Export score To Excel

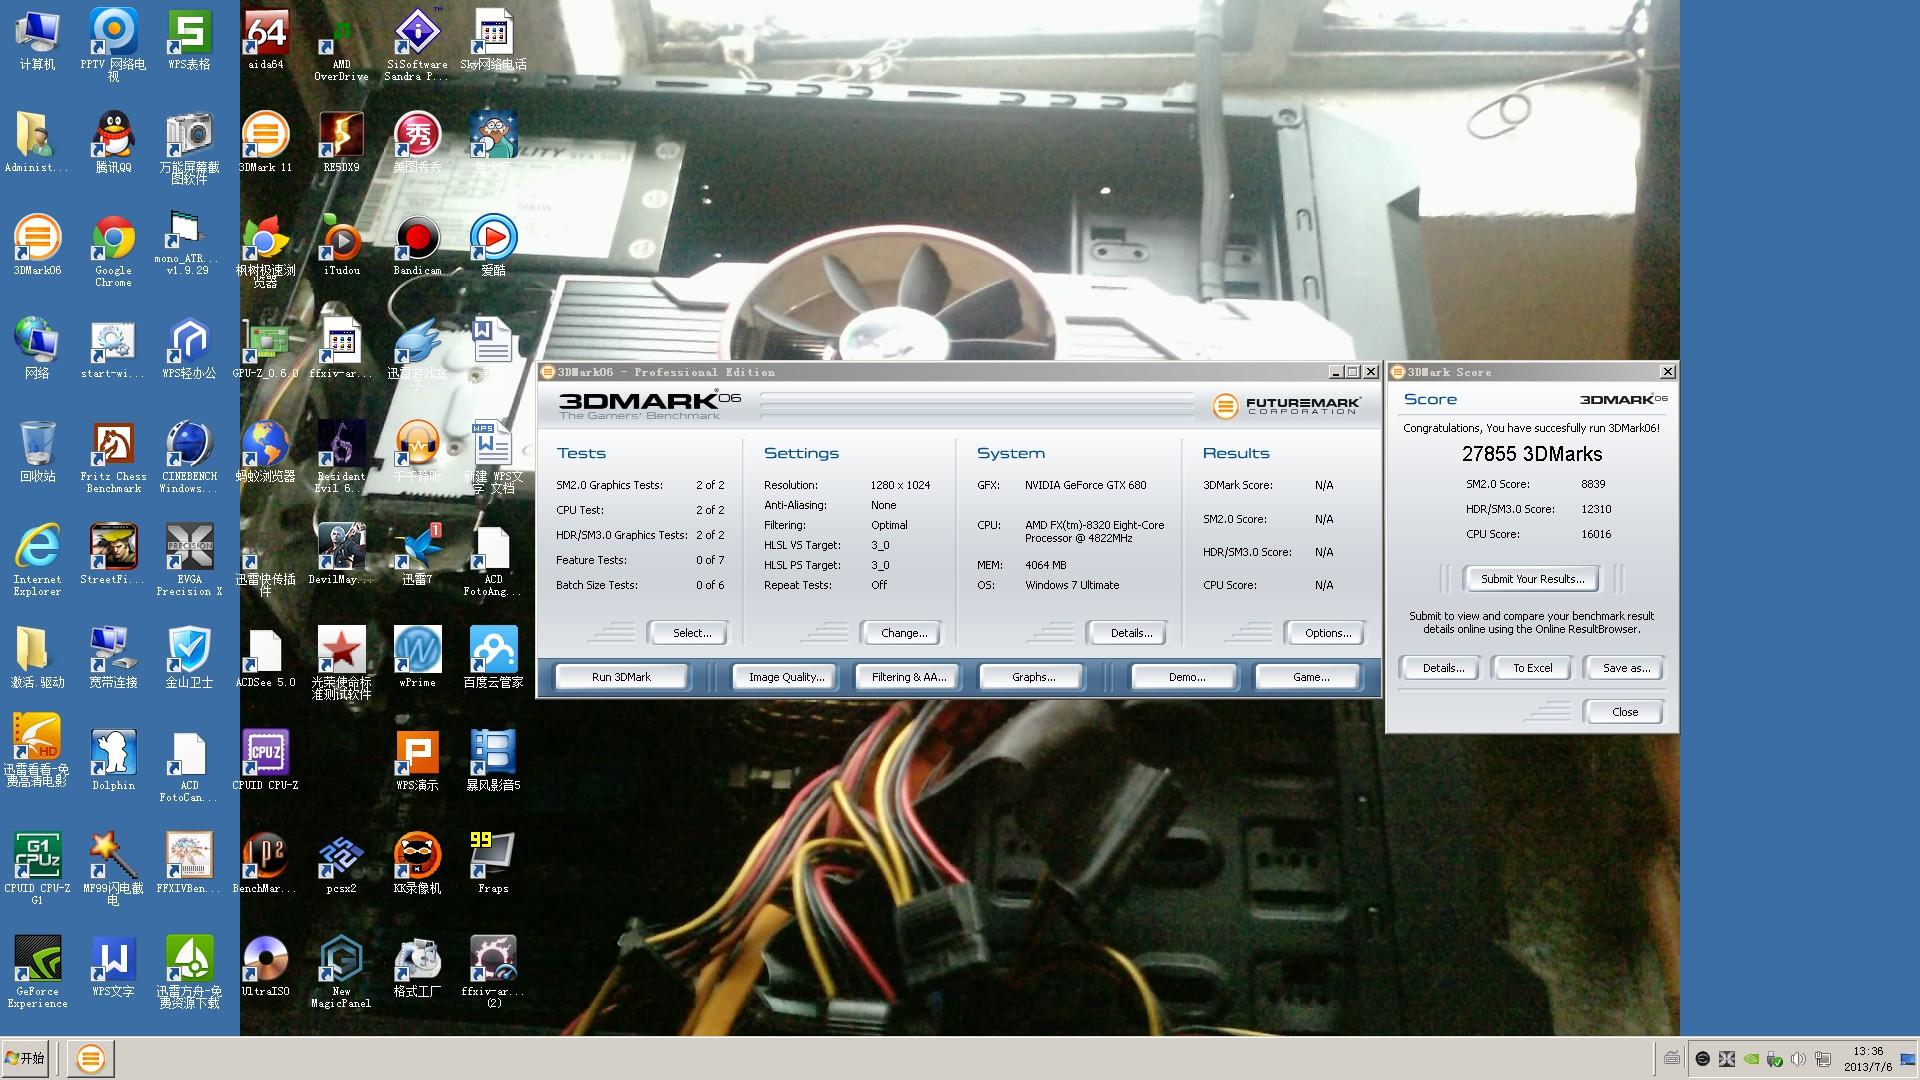[1532, 668]
